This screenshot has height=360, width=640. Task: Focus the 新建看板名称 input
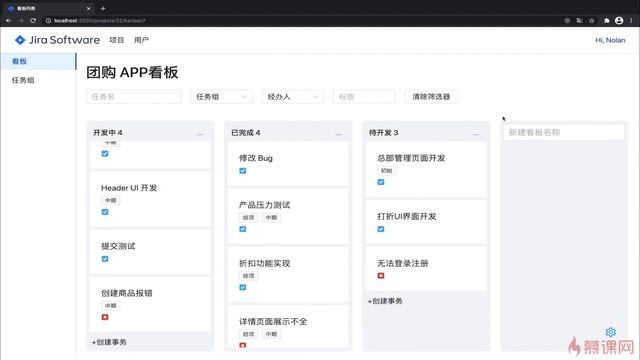(564, 132)
